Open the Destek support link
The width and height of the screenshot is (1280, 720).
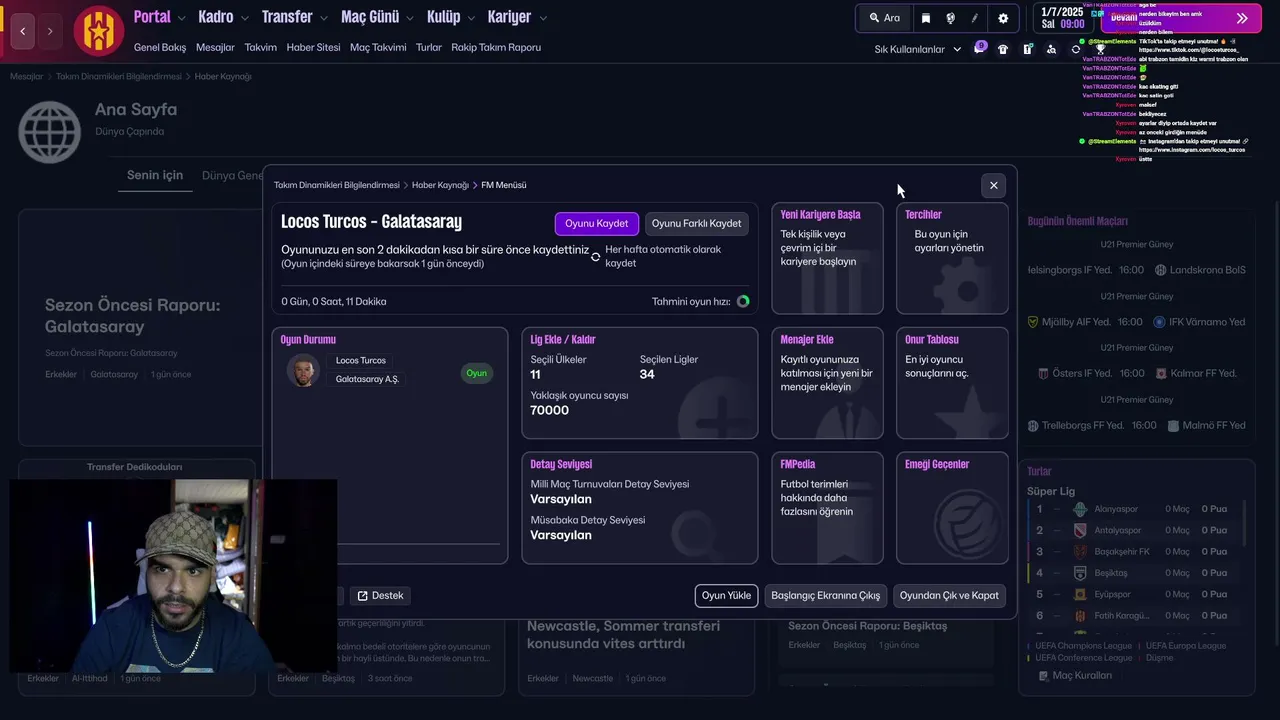380,595
